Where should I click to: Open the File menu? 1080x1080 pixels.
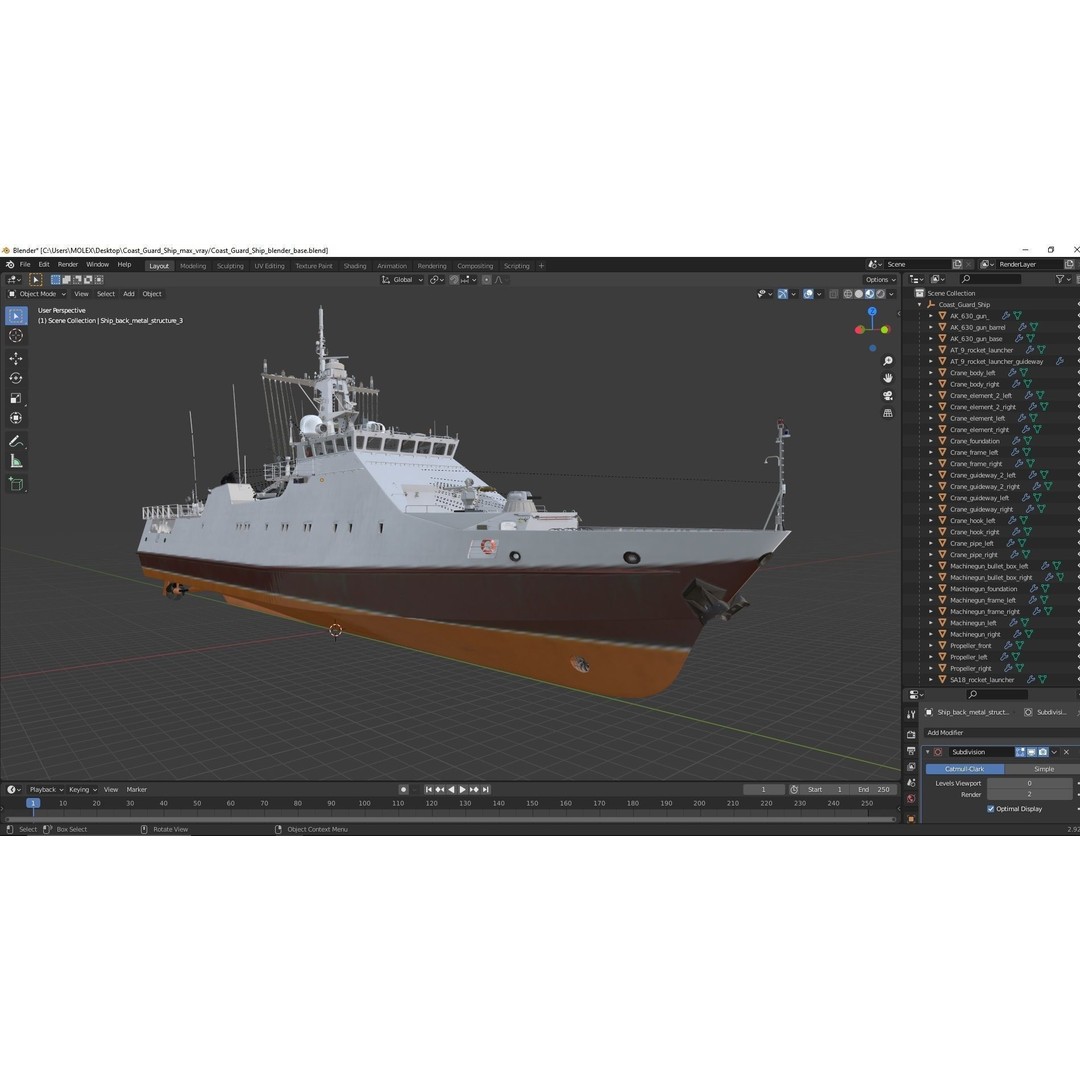coord(25,264)
